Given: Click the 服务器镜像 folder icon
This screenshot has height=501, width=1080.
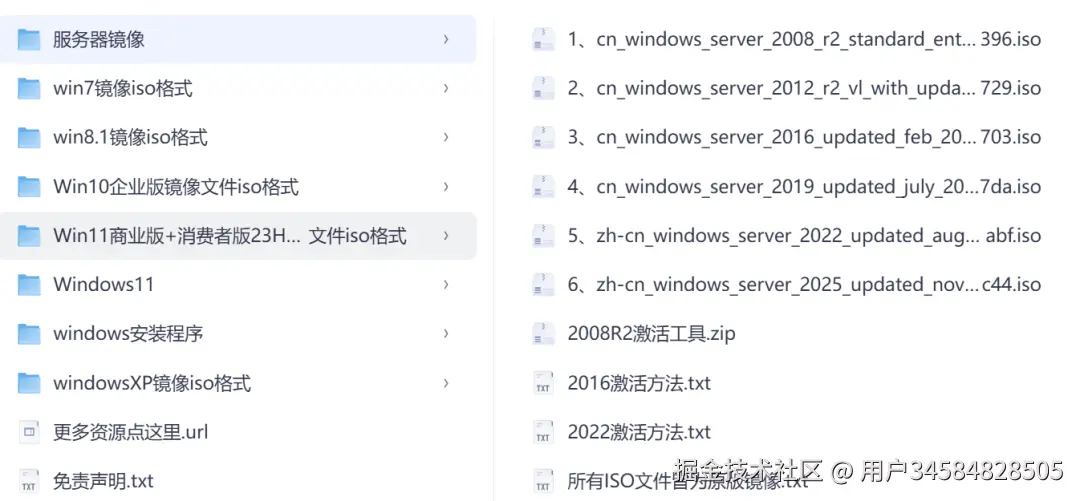Looking at the screenshot, I should (x=29, y=39).
